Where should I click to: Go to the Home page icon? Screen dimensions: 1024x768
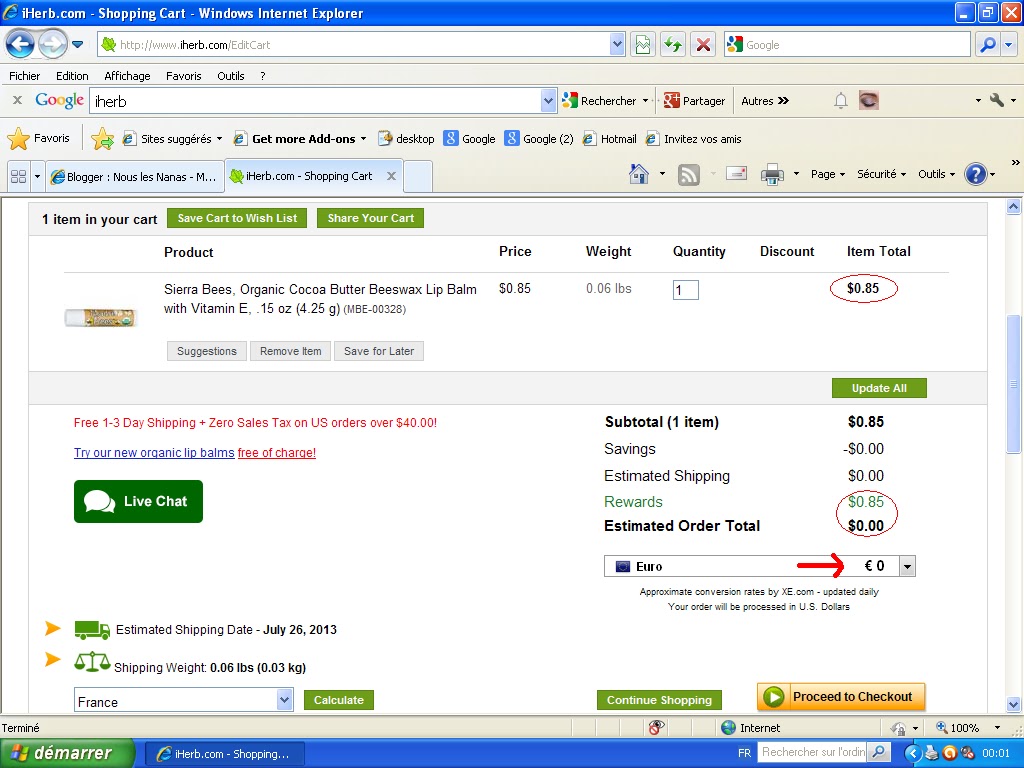[x=639, y=174]
